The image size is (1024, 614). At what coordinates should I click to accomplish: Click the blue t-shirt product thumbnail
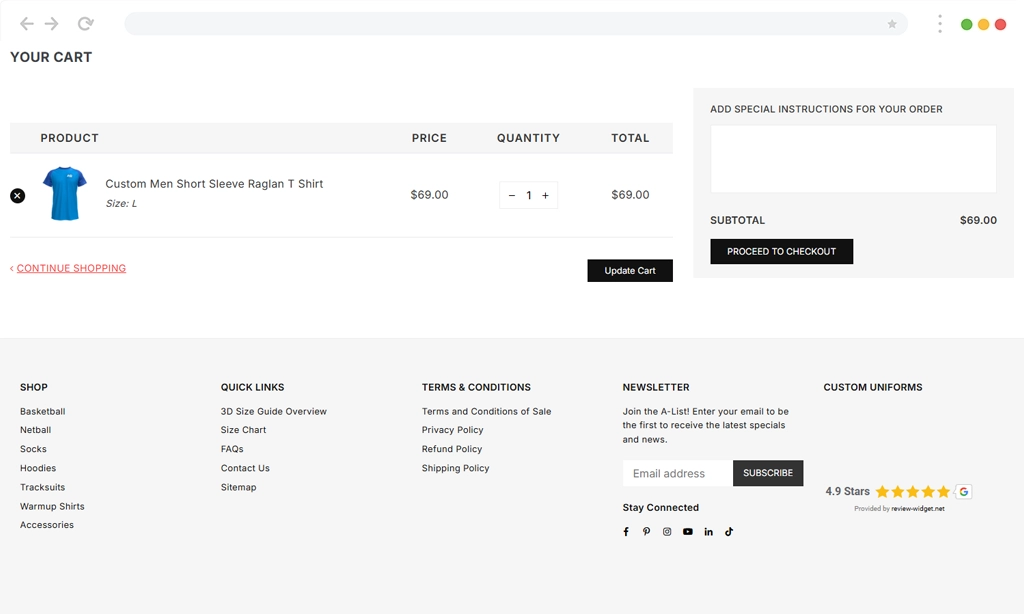tap(65, 192)
